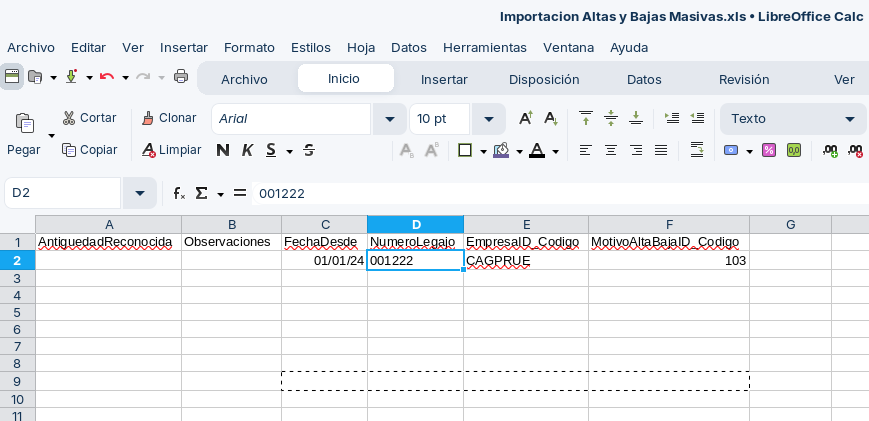The image size is (869, 421).
Task: Click the Undo arrow icon
Action: (x=106, y=77)
